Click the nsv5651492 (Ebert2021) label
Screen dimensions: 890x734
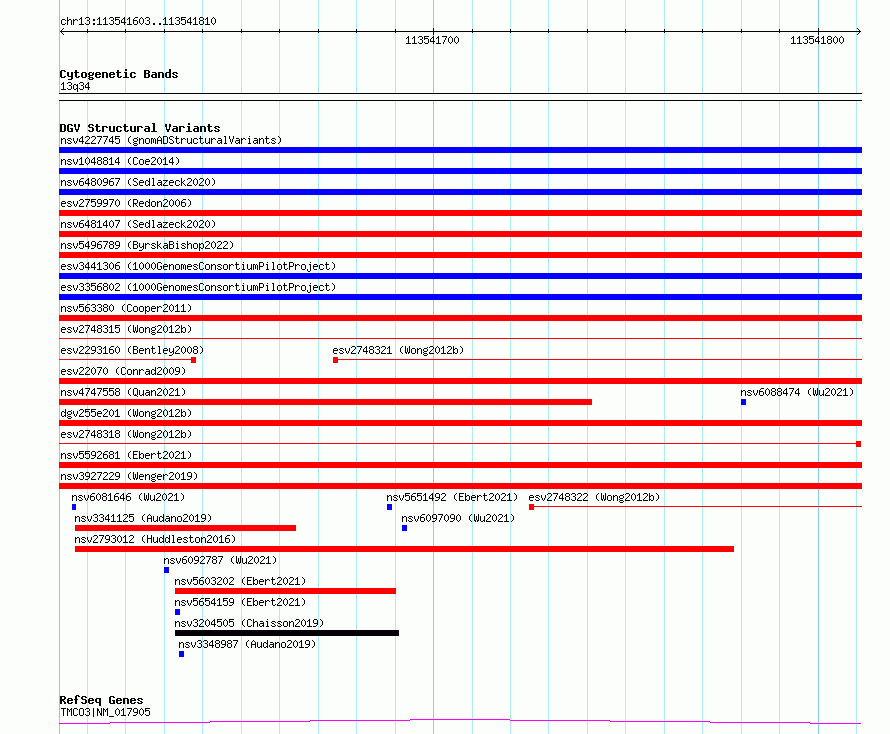[x=452, y=497]
